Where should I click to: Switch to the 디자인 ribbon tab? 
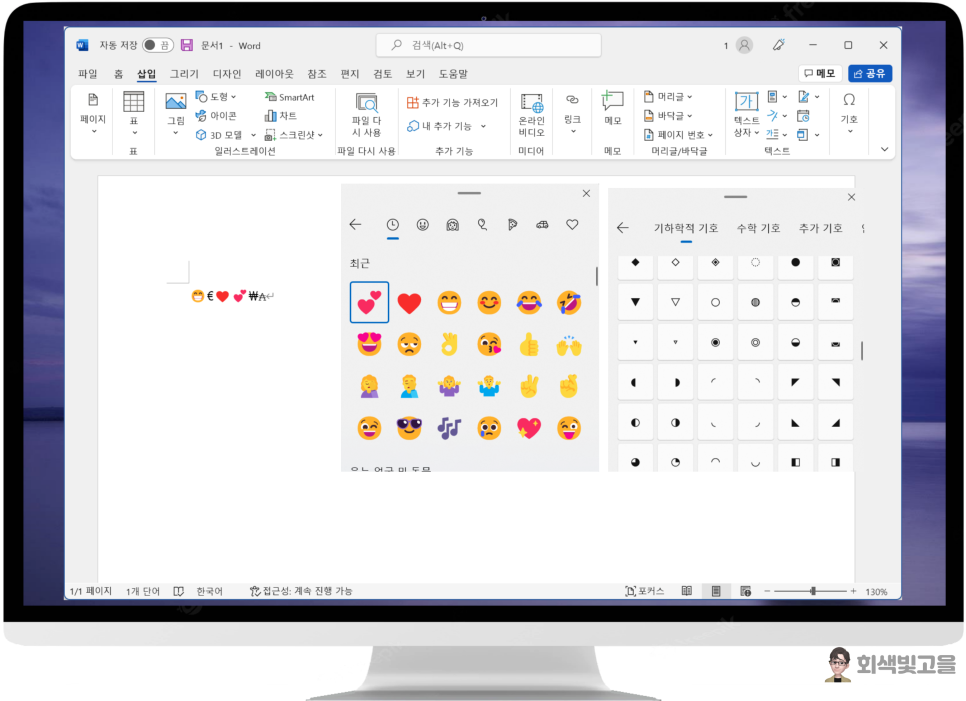tap(227, 73)
